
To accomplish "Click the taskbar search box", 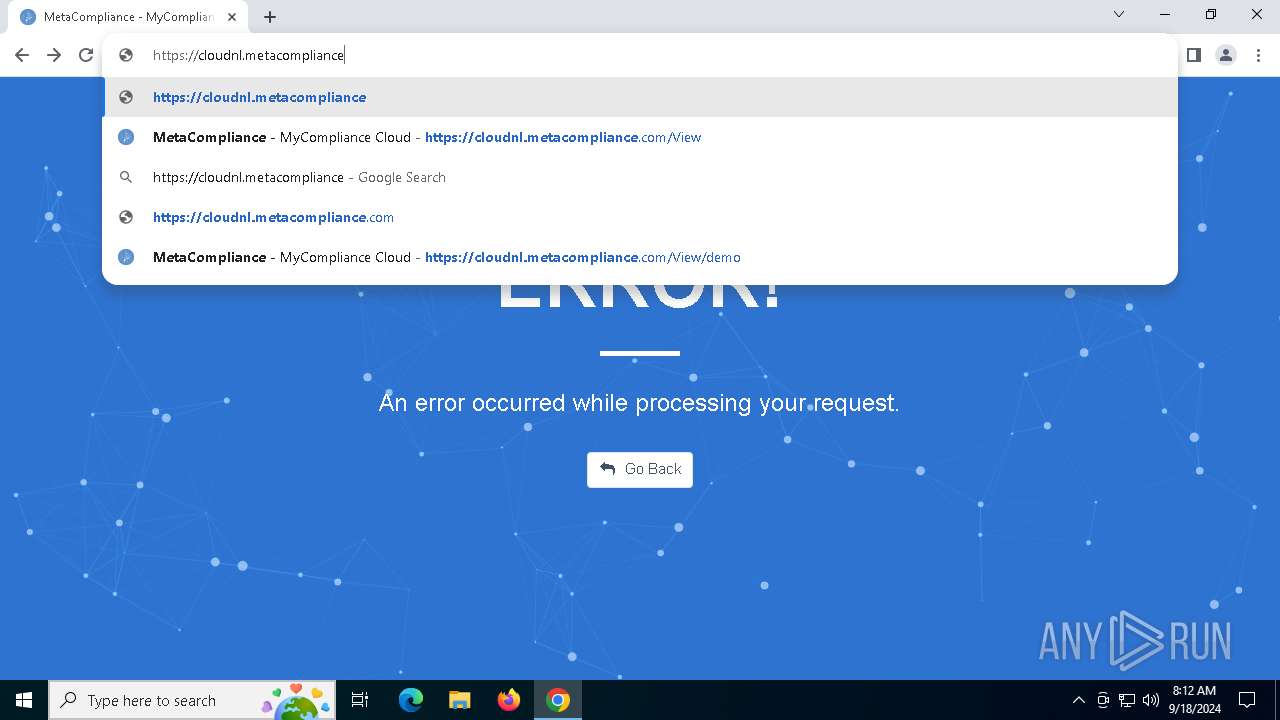I will click(x=192, y=700).
